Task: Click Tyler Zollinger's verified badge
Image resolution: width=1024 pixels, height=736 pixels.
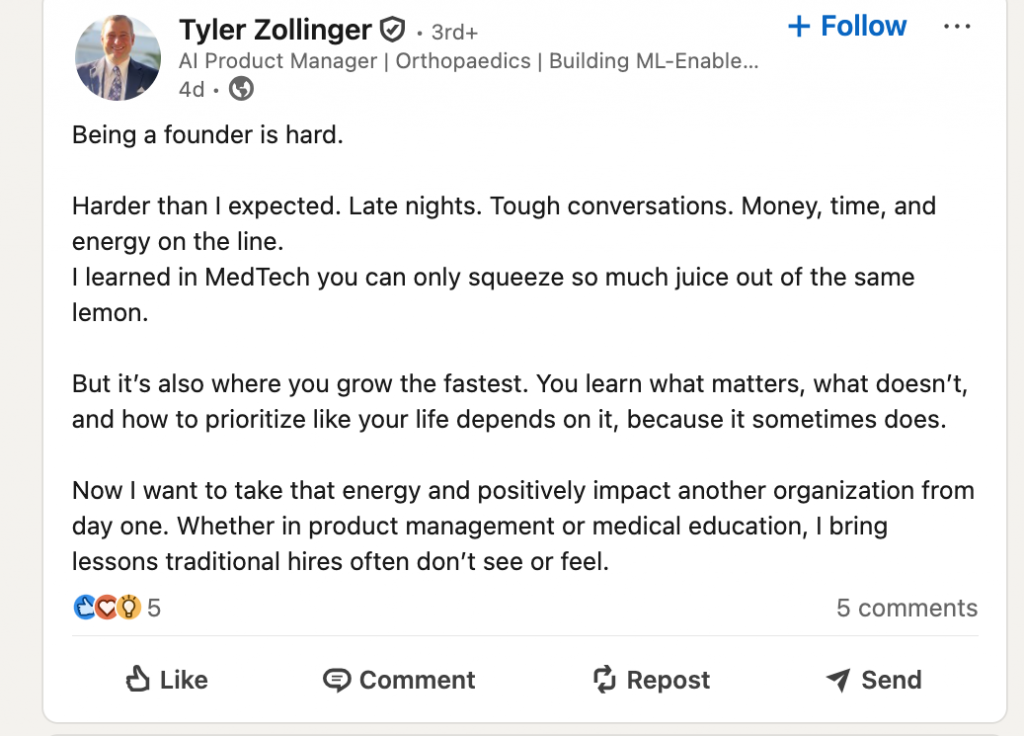Action: coord(392,29)
